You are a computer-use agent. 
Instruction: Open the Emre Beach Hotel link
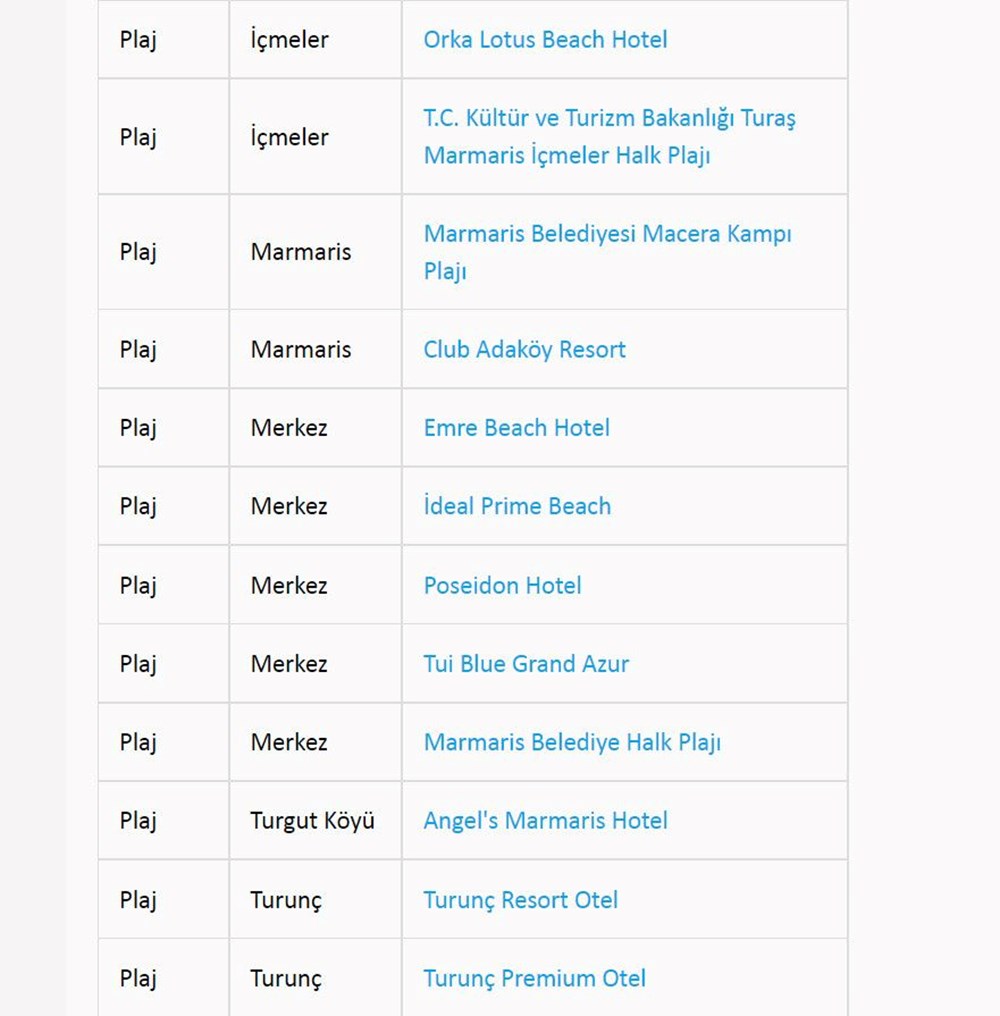coord(516,428)
